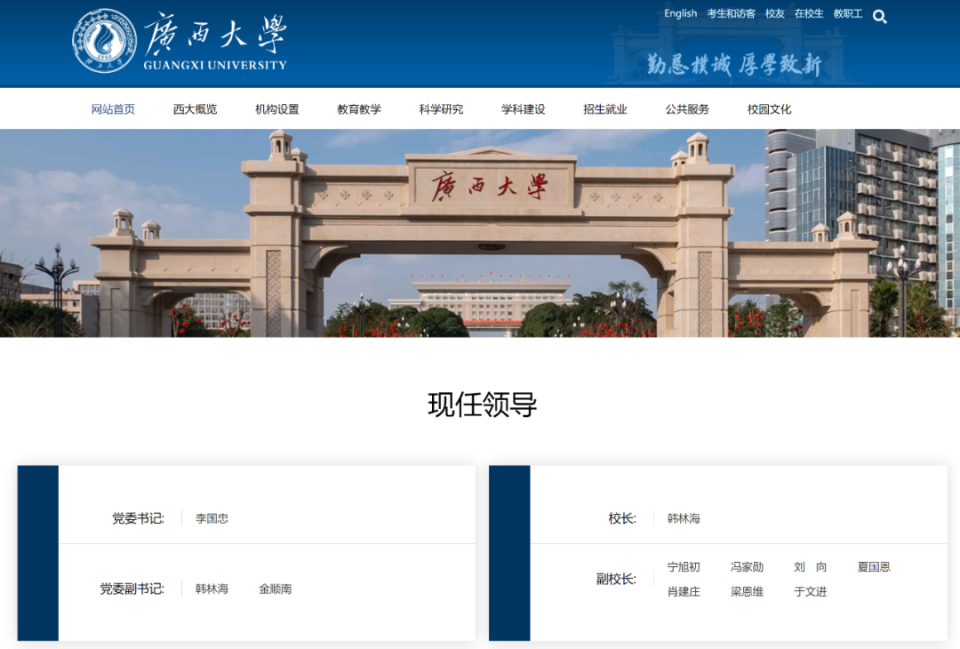Click the 现任领导 heading
The height and width of the screenshot is (649, 960).
482,405
